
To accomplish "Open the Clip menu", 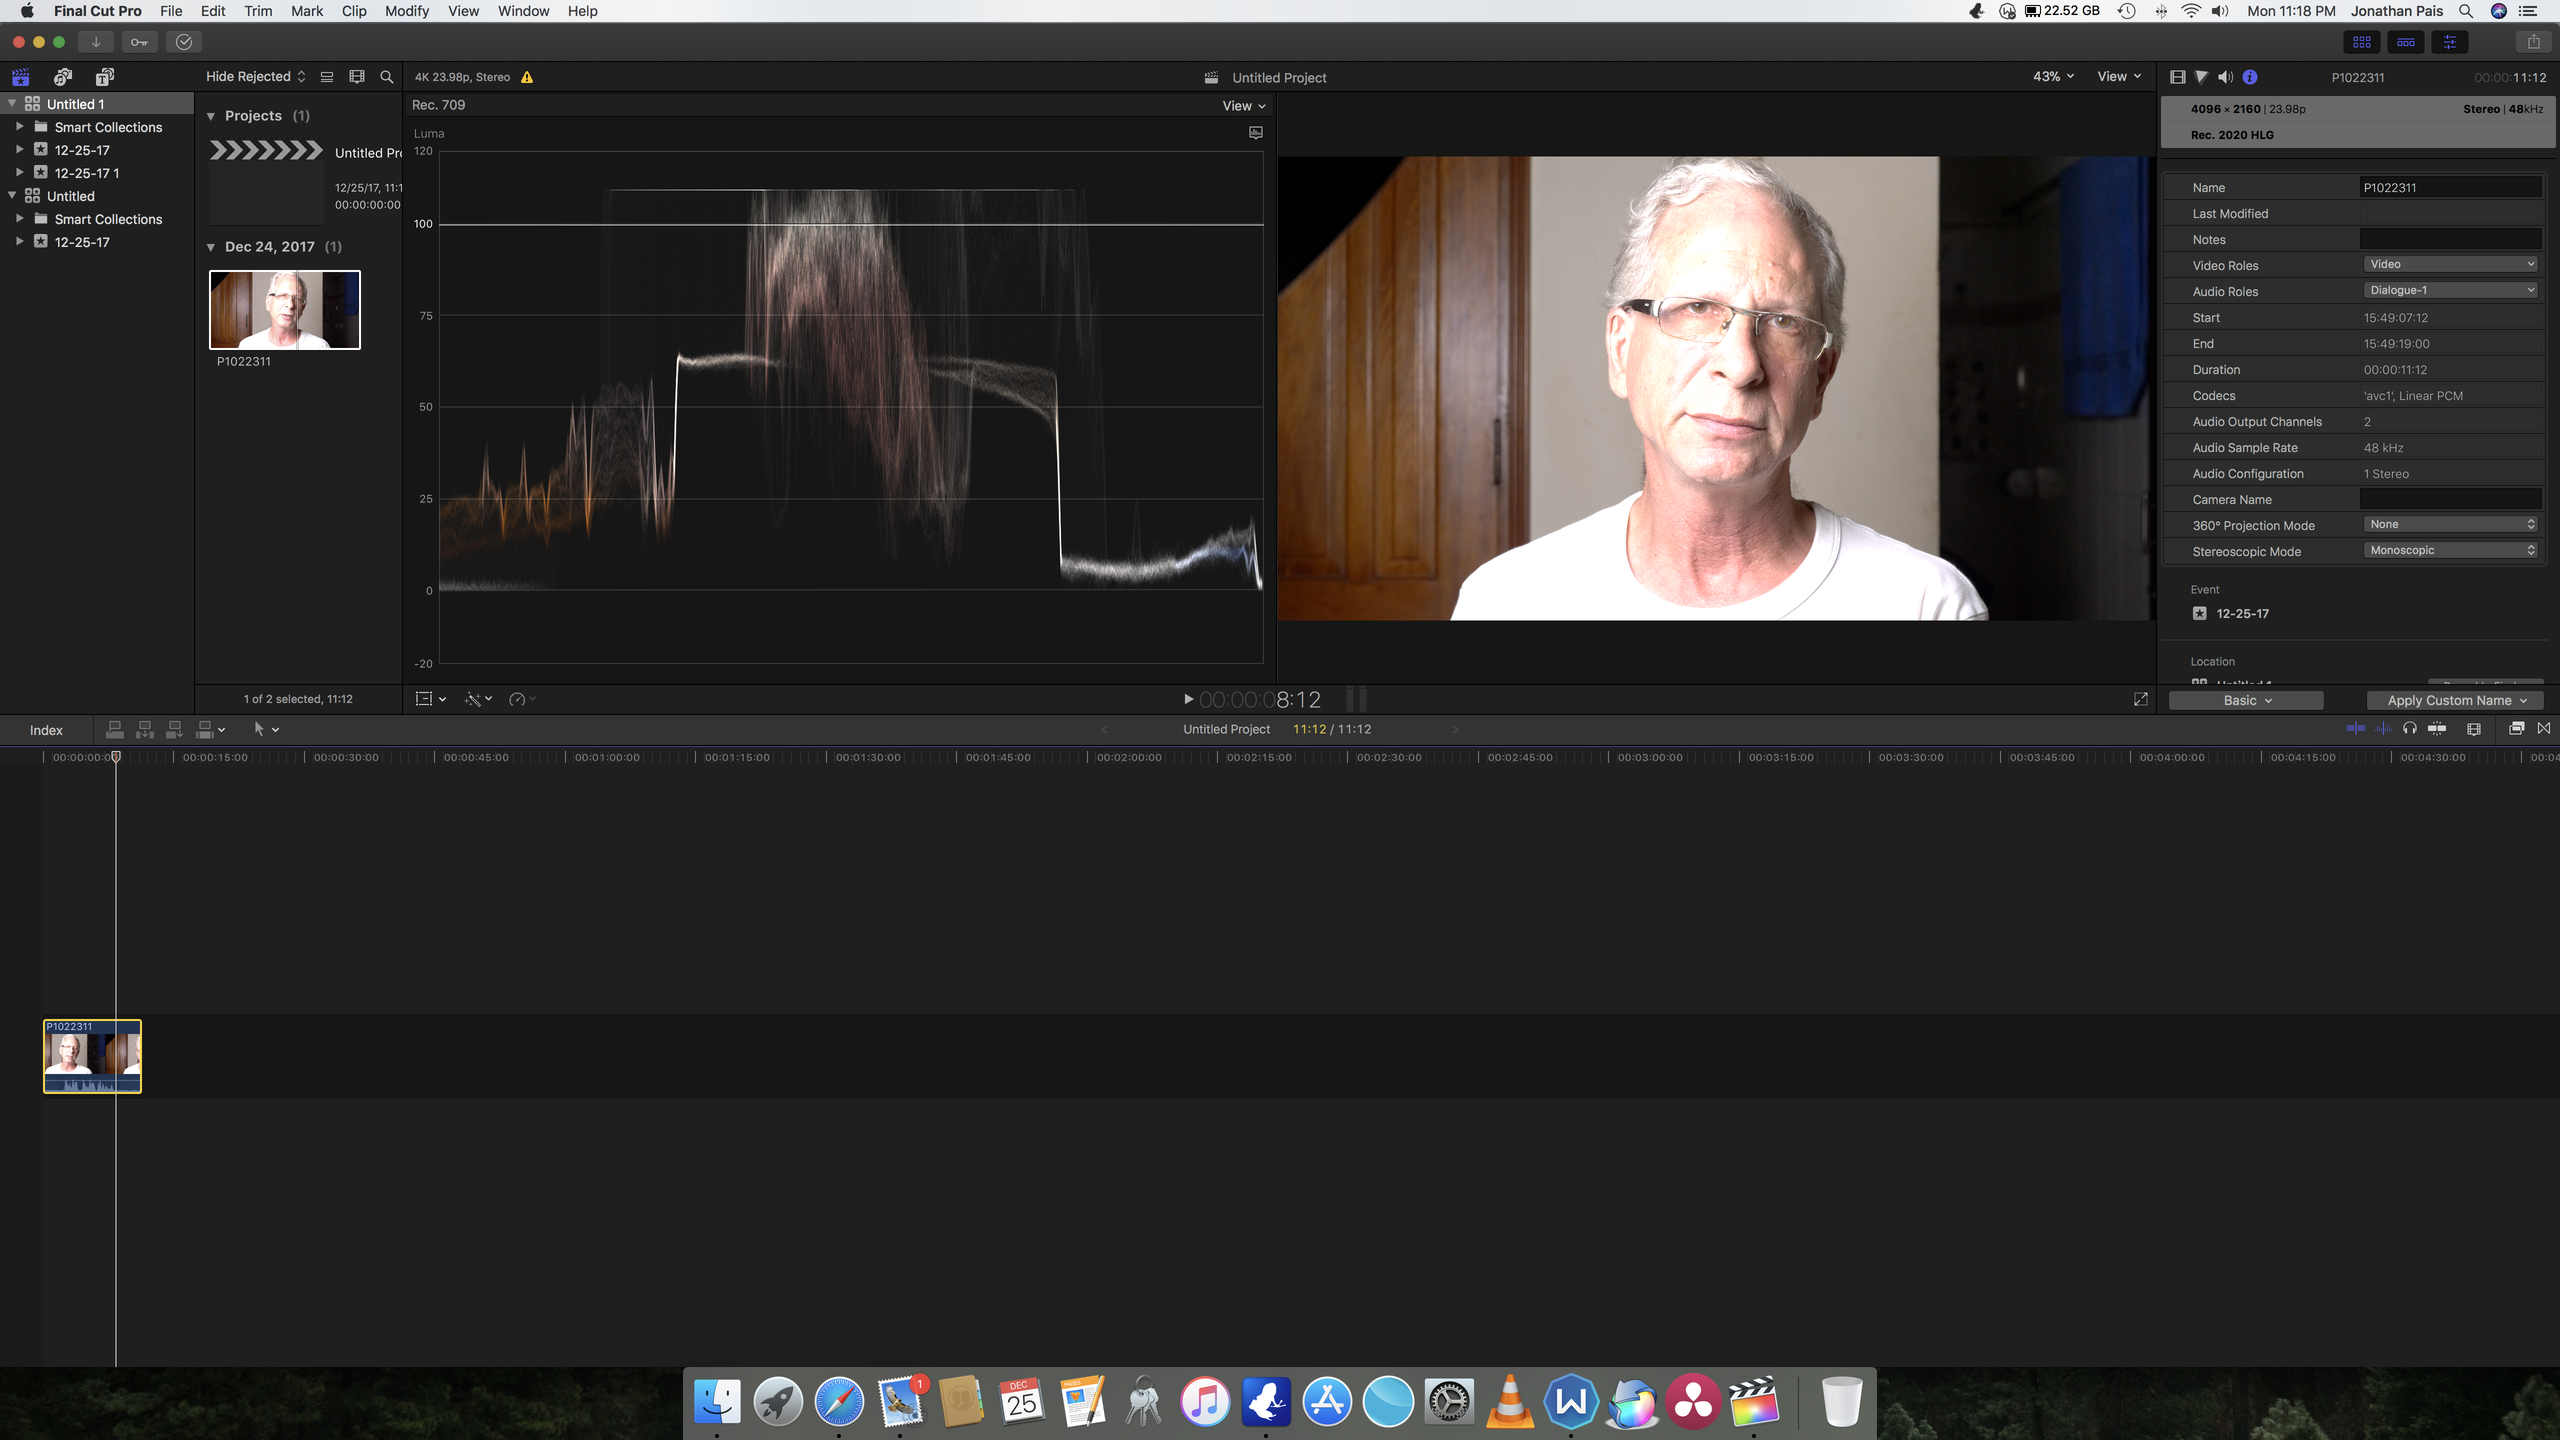I will (353, 11).
